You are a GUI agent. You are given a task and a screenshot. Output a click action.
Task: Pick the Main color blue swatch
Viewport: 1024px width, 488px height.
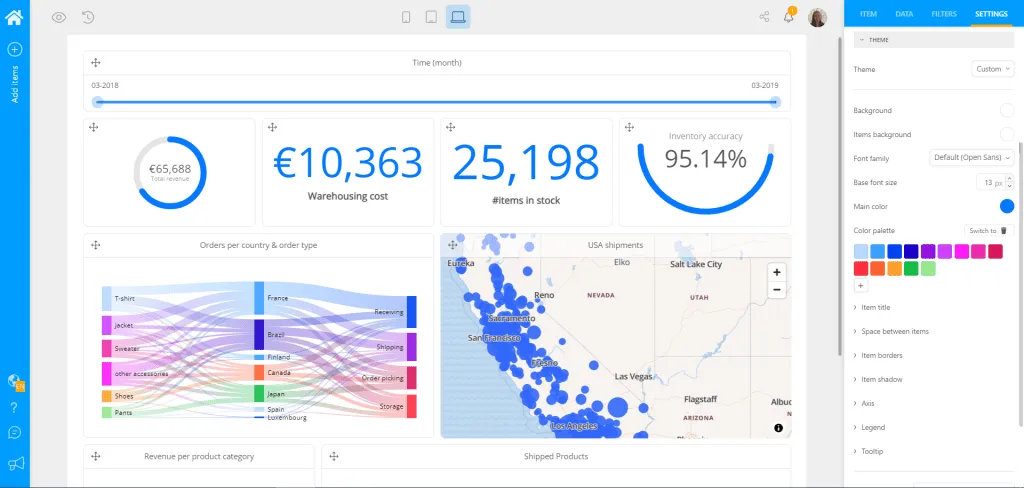[1006, 206]
